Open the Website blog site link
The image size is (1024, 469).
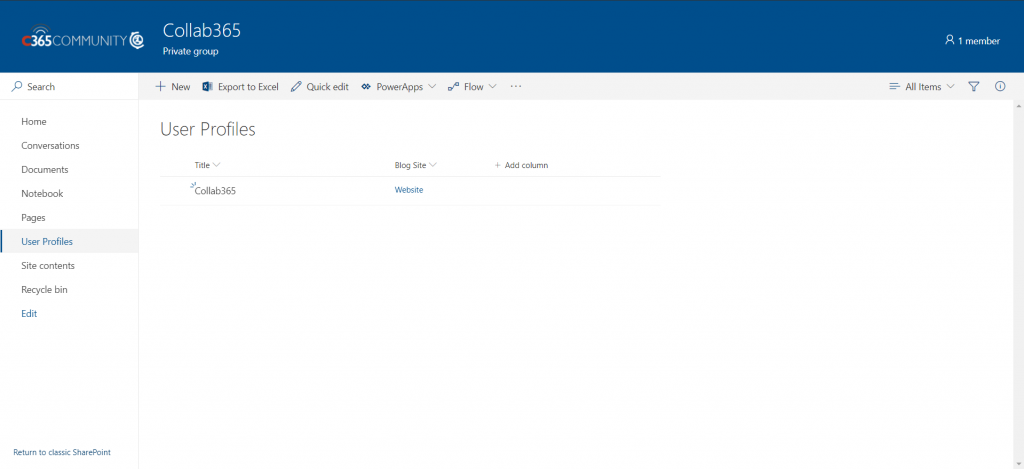409,190
